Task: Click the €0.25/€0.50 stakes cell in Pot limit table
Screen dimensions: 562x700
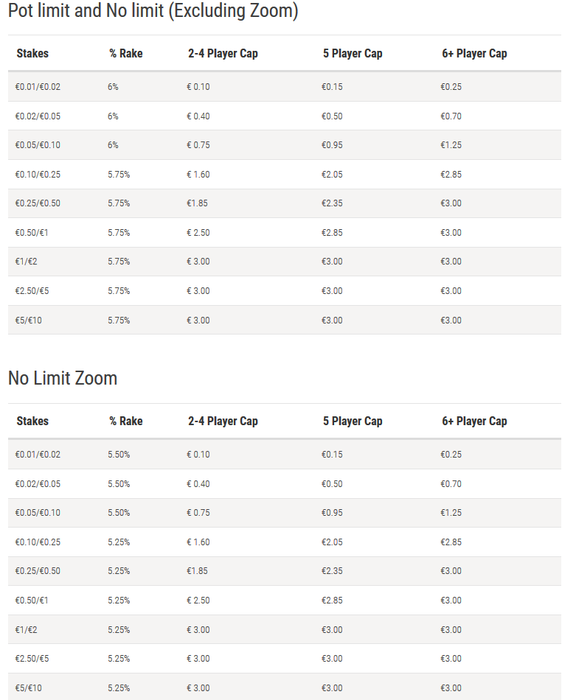Action: click(38, 203)
